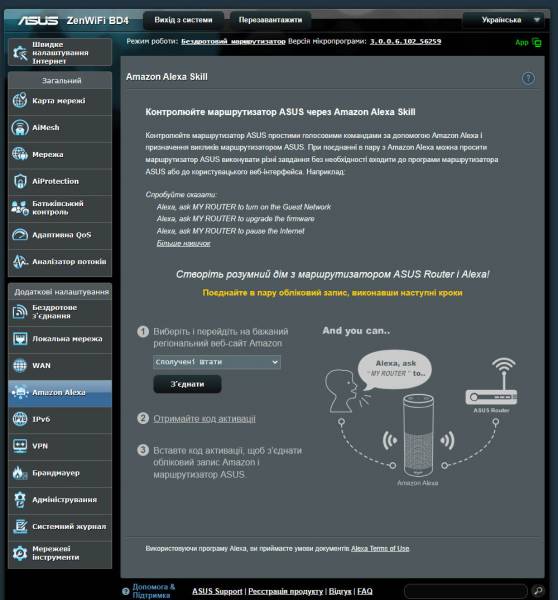Click the Мережа globe icon
Viewport: 558px width, 600px height.
click(x=20, y=154)
